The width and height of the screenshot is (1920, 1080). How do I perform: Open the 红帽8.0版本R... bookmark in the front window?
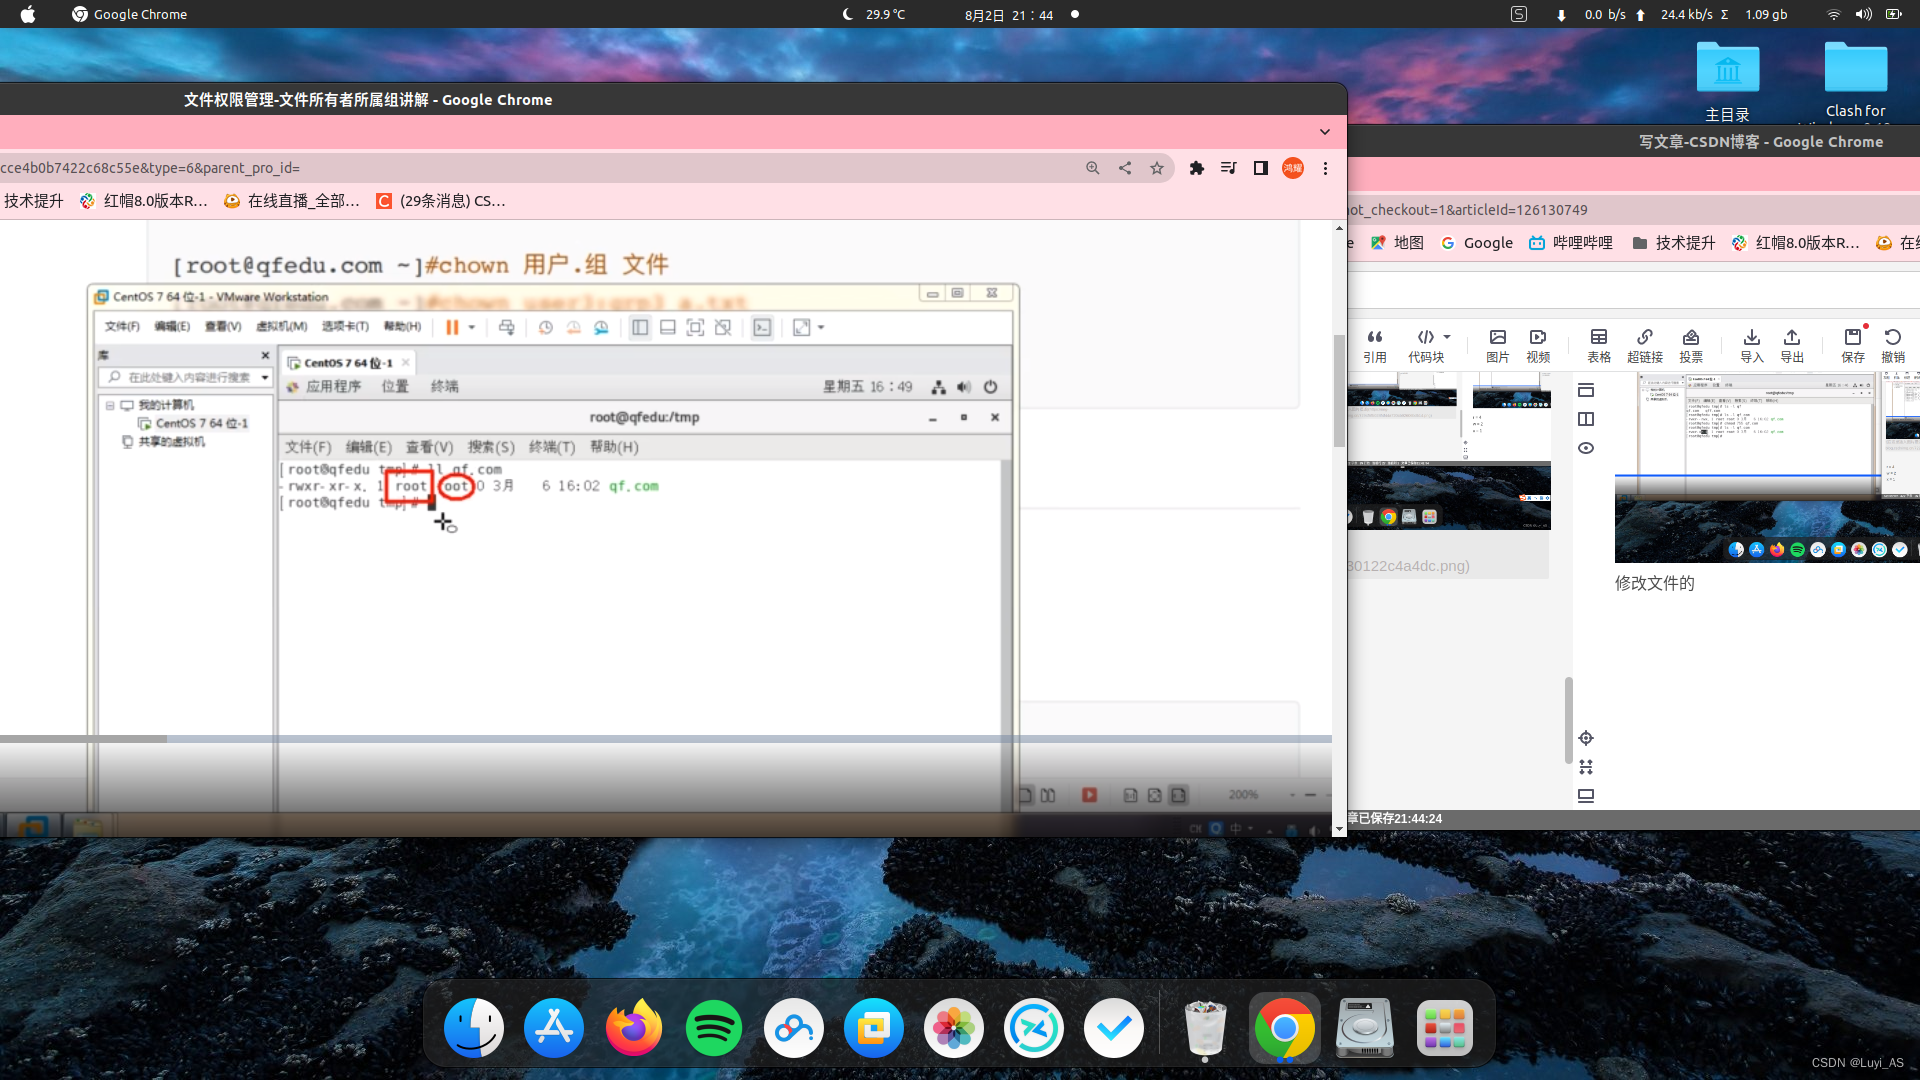pyautogui.click(x=143, y=201)
